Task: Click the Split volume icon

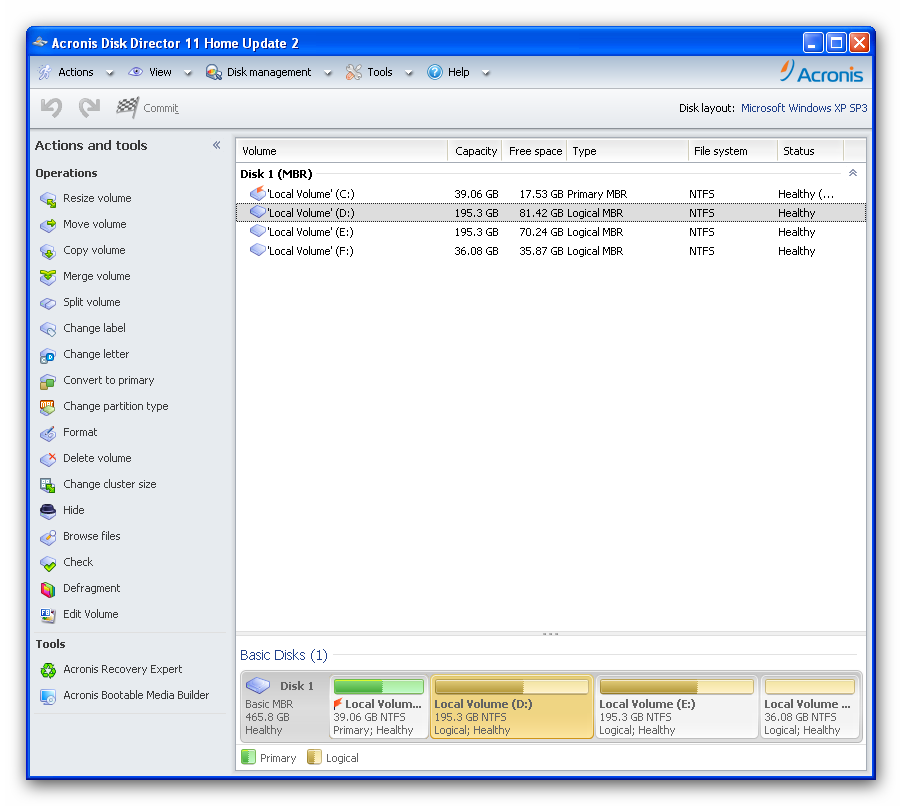Action: coord(48,303)
